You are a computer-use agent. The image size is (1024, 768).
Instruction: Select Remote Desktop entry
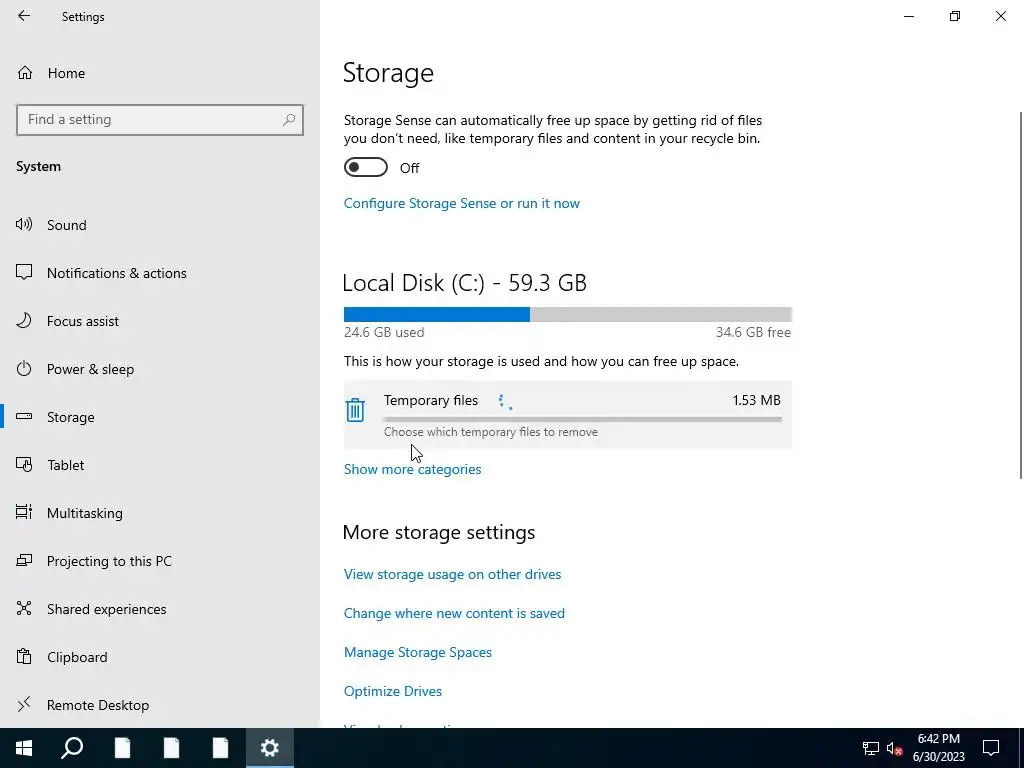point(98,705)
